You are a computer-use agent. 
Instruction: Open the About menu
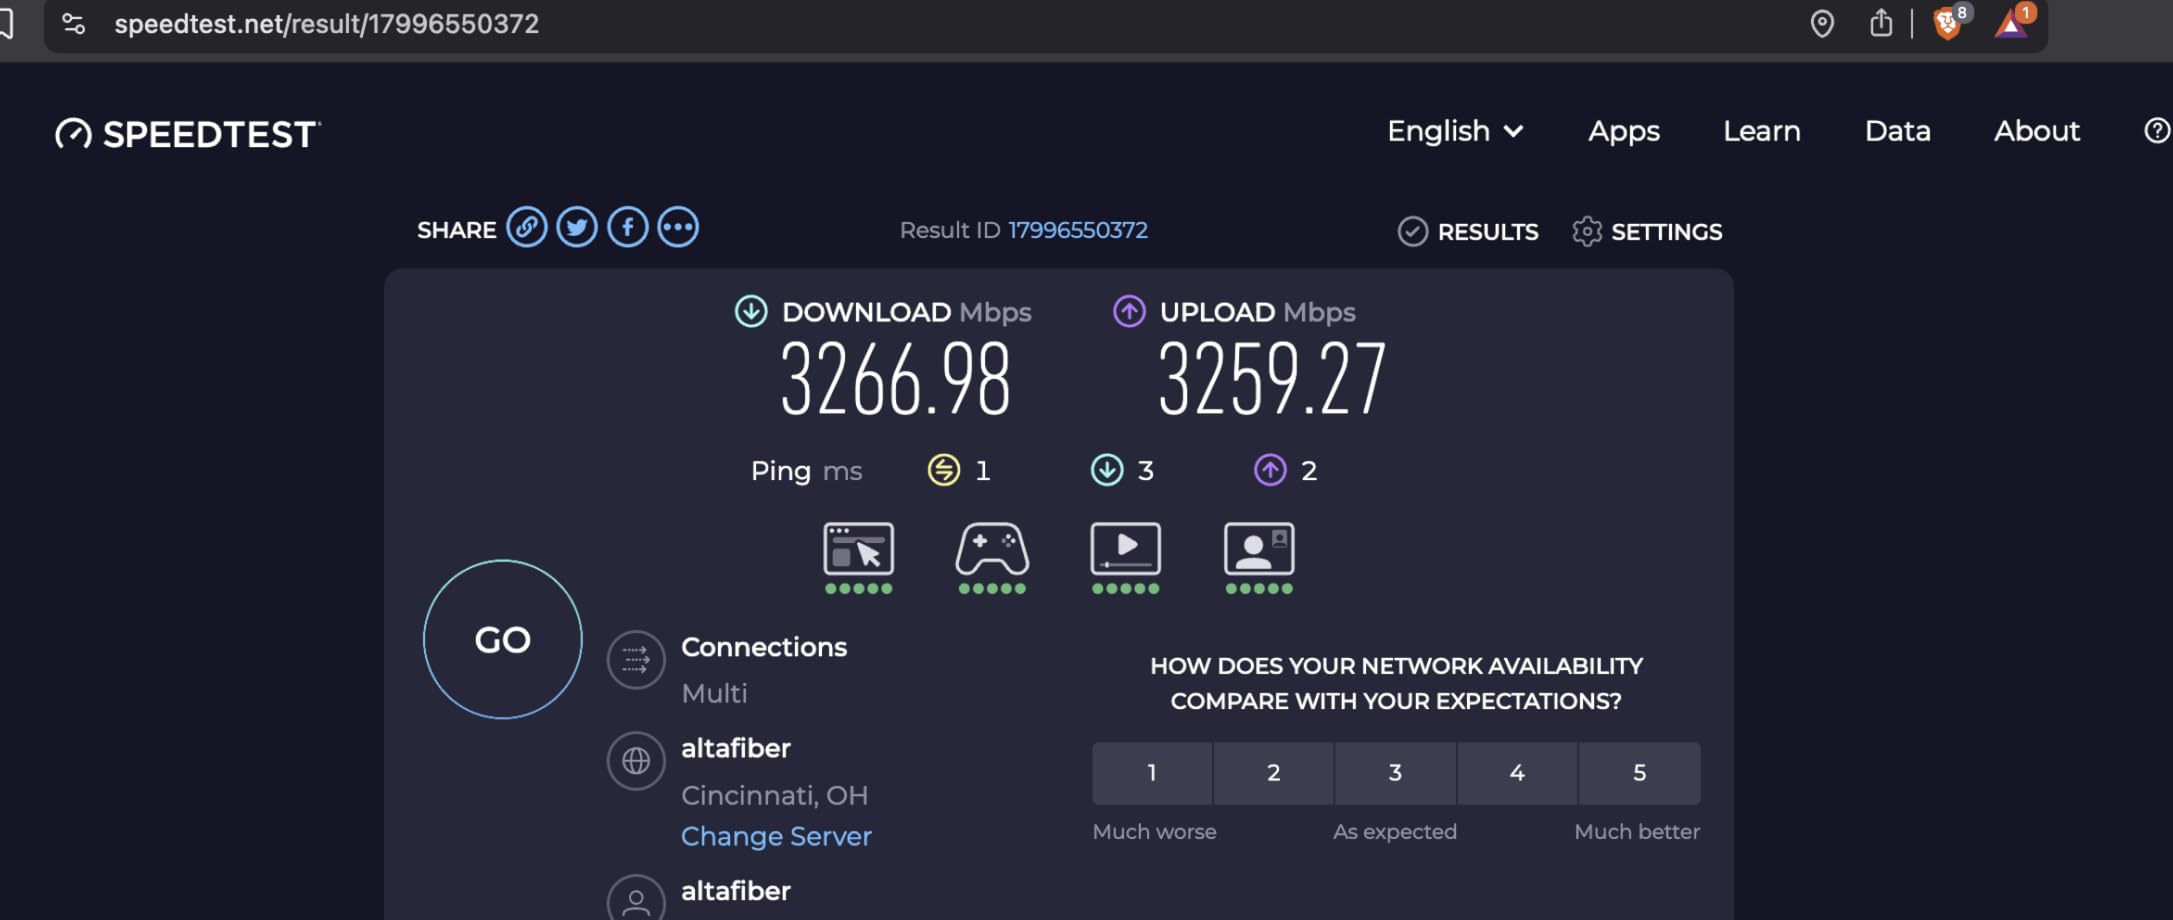coord(2037,131)
